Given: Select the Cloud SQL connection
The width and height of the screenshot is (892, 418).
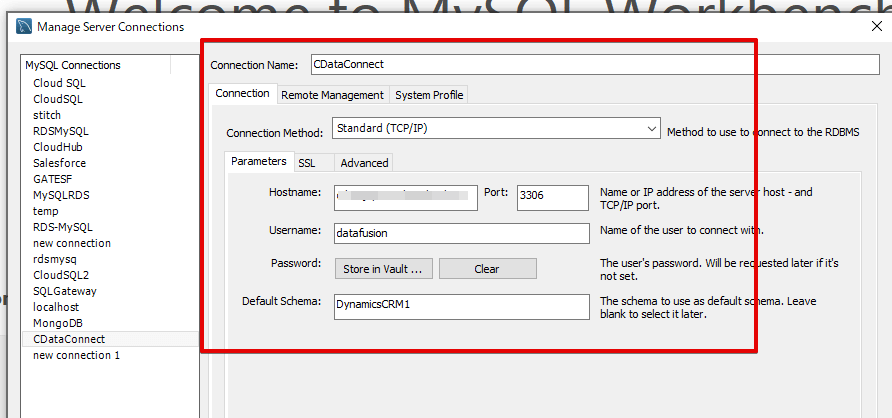Looking at the screenshot, I should 59,83.
